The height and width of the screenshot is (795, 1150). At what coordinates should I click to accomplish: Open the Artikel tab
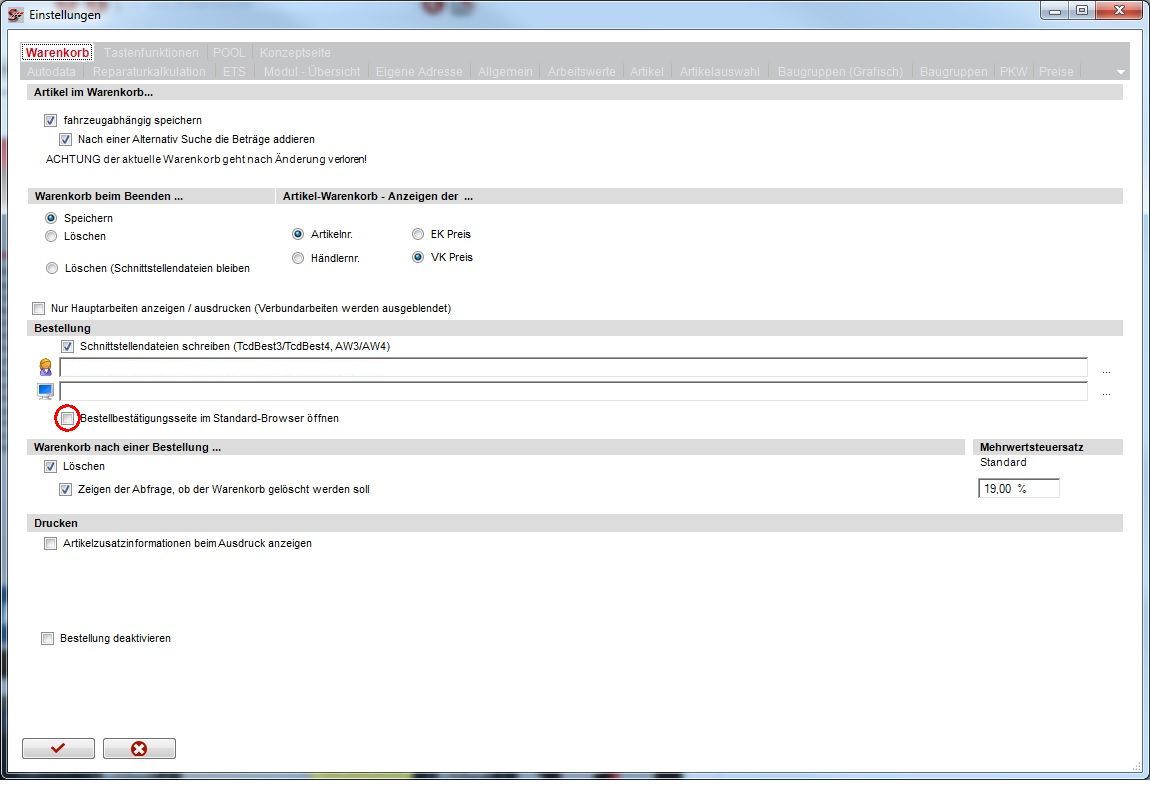coord(647,72)
